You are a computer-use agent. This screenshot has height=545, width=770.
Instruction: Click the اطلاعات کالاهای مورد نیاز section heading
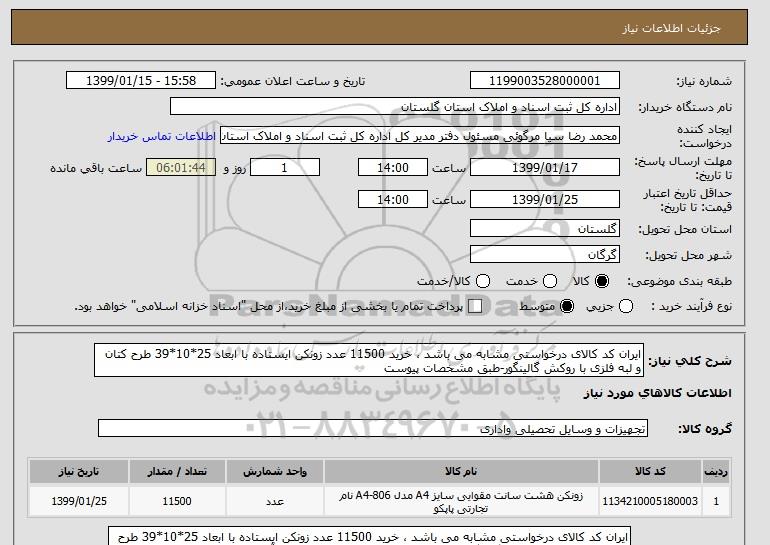click(x=657, y=393)
